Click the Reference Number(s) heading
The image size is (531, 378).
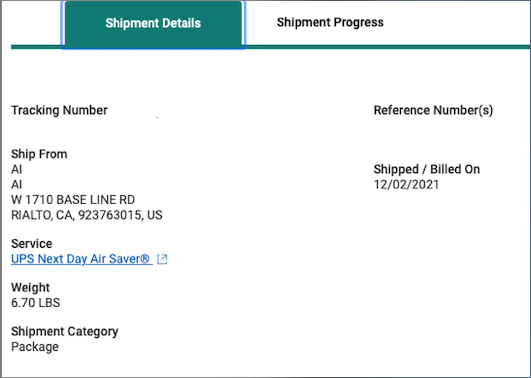coord(433,110)
